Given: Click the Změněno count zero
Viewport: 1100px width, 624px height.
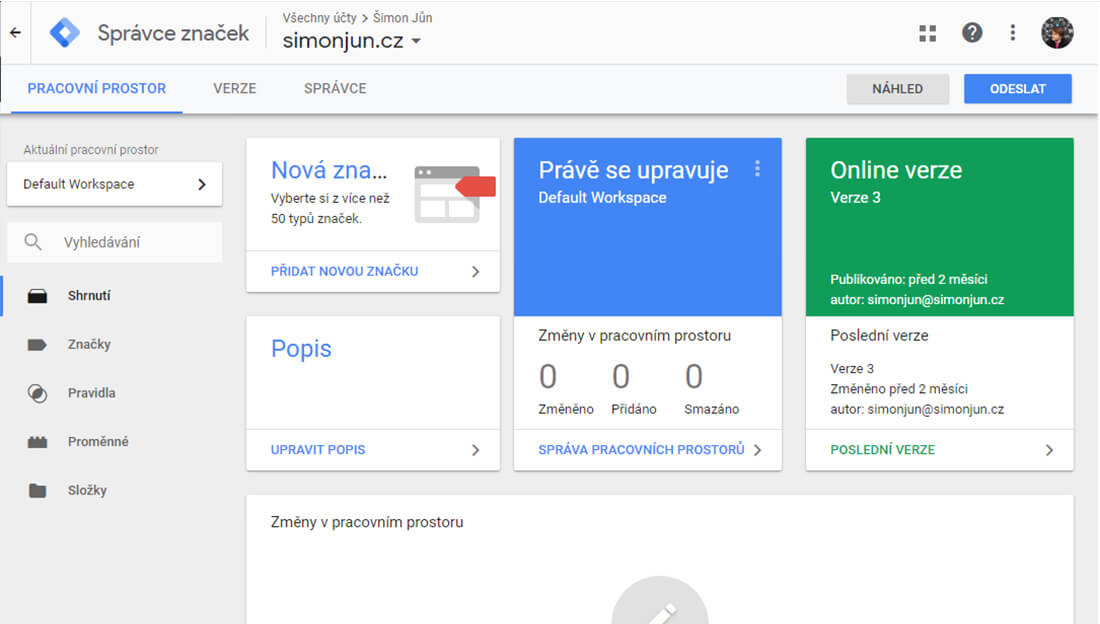Looking at the screenshot, I should coord(548,376).
